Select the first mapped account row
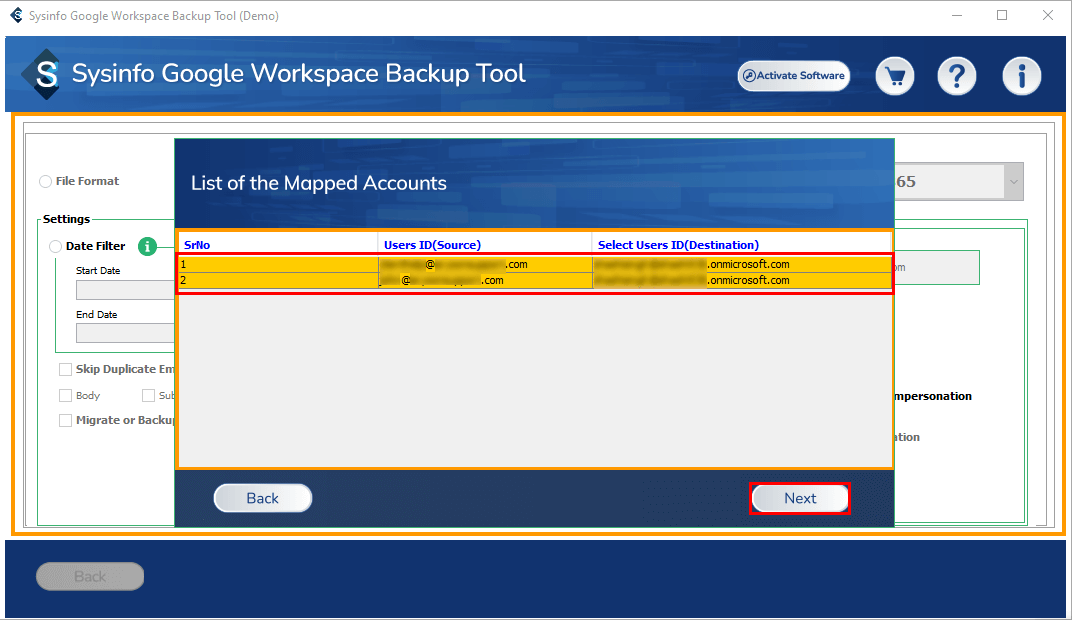The width and height of the screenshot is (1072, 620). 535,265
